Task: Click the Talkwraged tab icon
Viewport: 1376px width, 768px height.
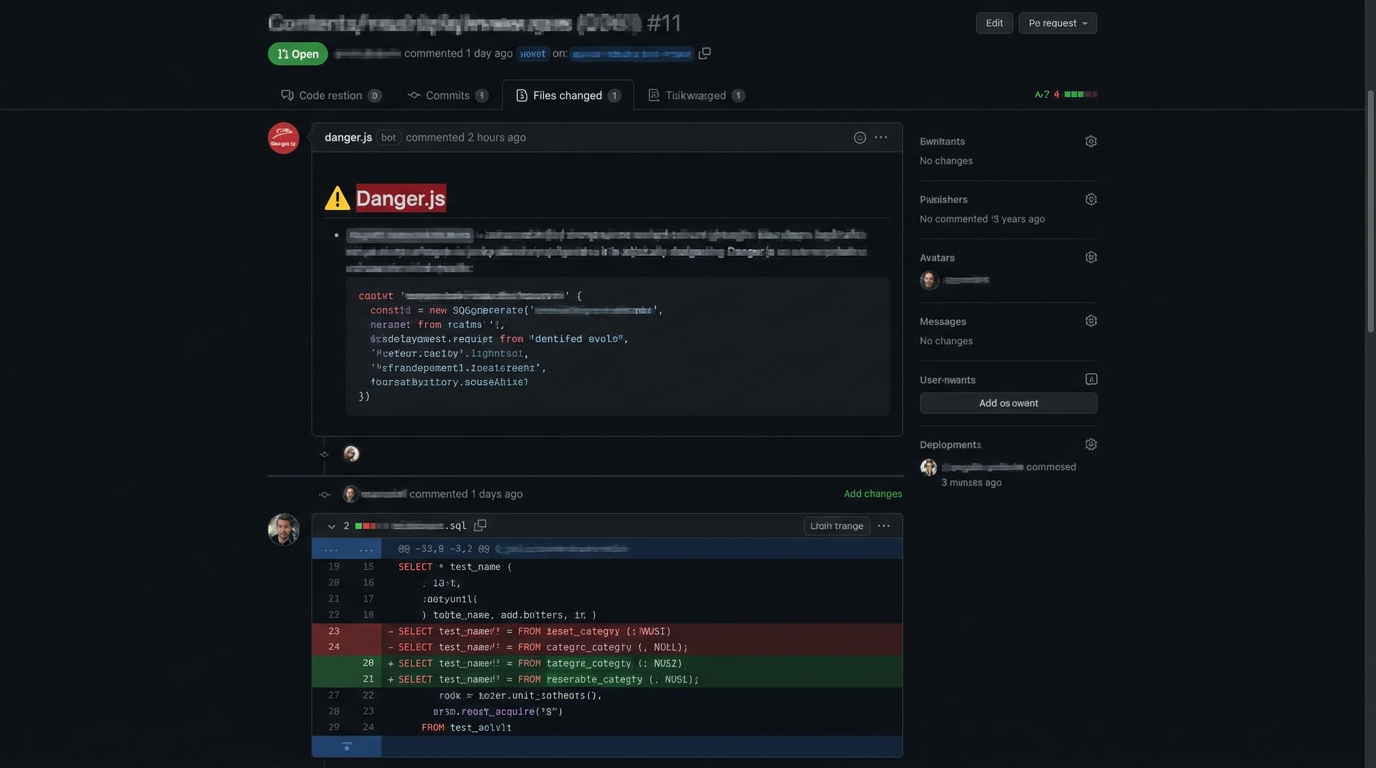Action: click(653, 95)
